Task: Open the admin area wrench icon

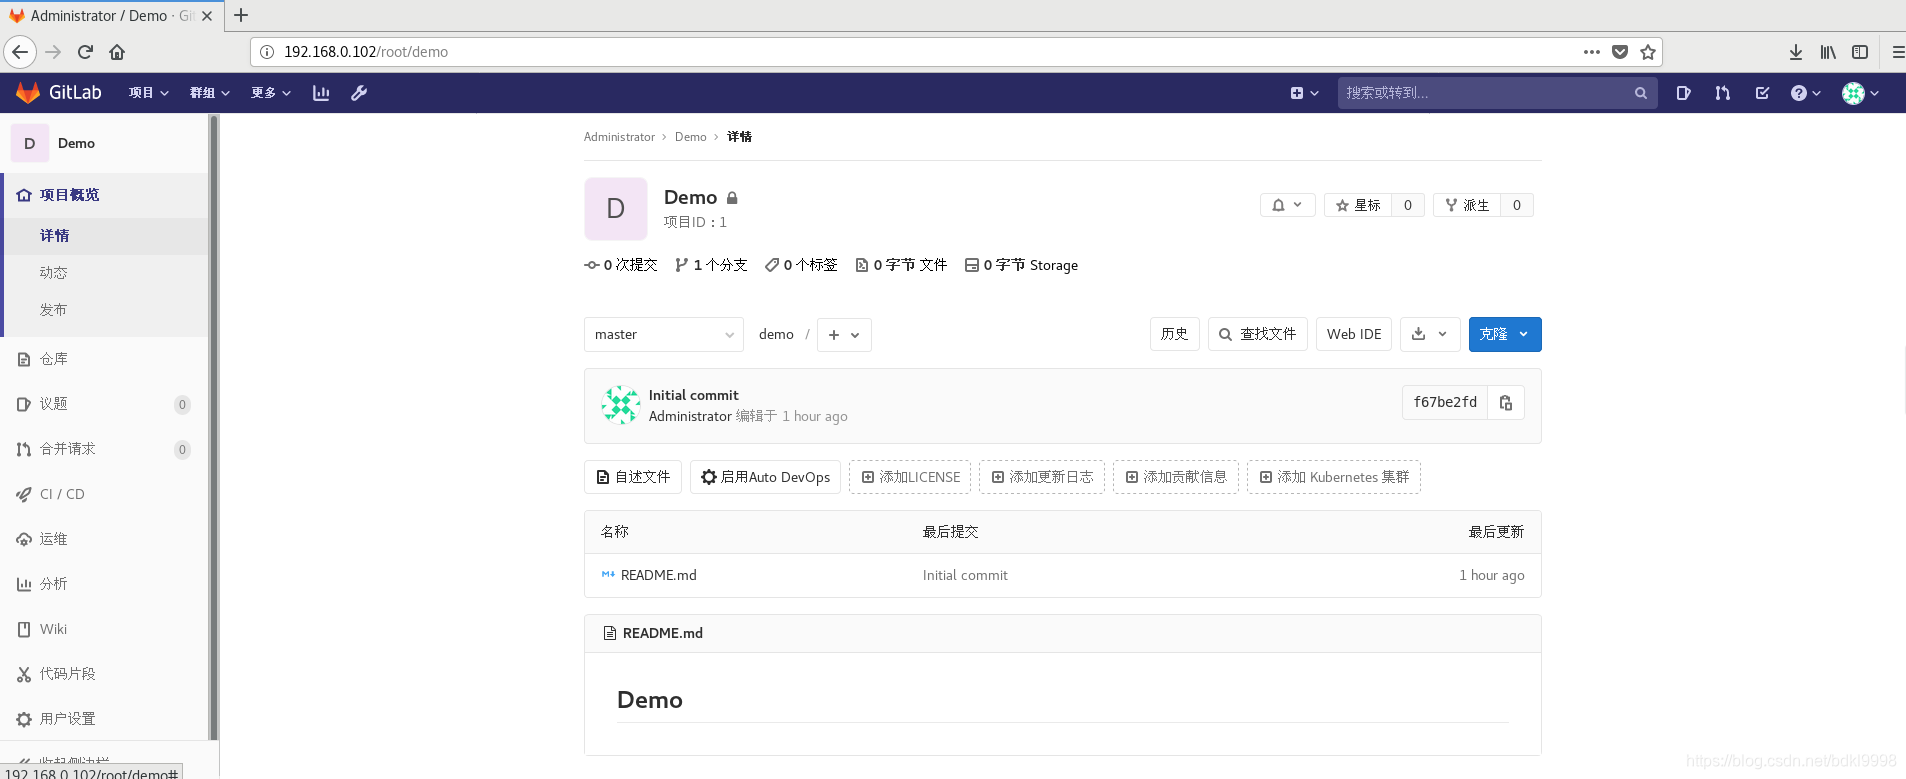Action: coord(359,93)
